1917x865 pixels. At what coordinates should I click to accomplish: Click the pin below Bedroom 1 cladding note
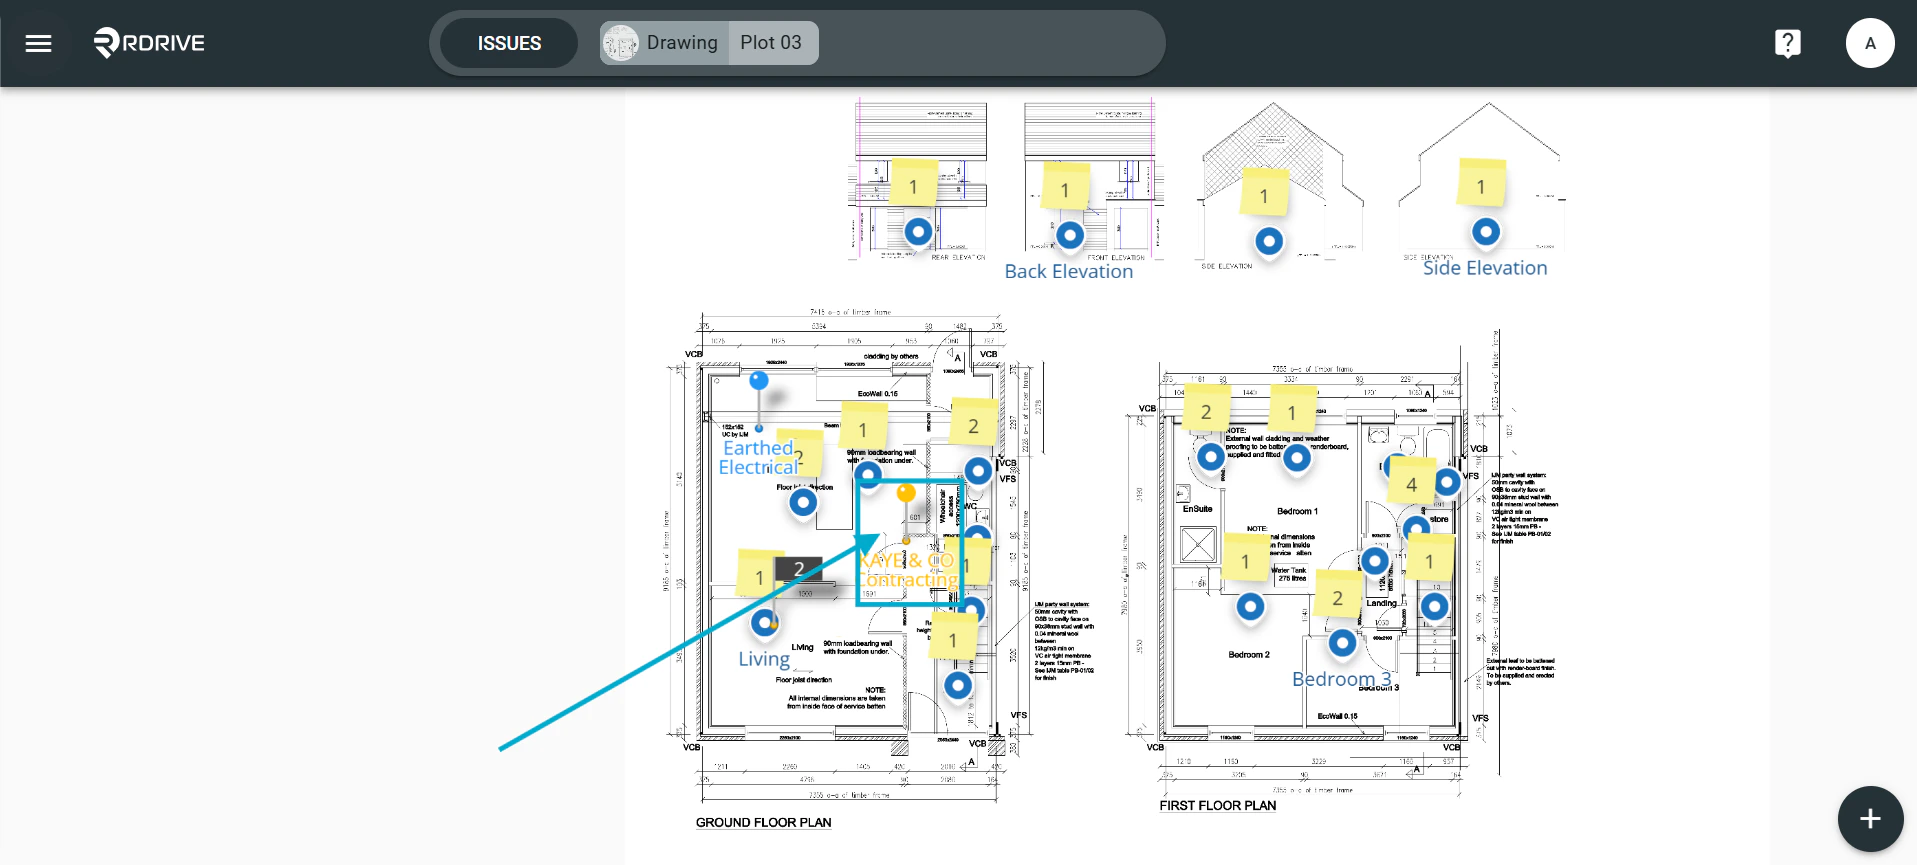coord(1297,458)
